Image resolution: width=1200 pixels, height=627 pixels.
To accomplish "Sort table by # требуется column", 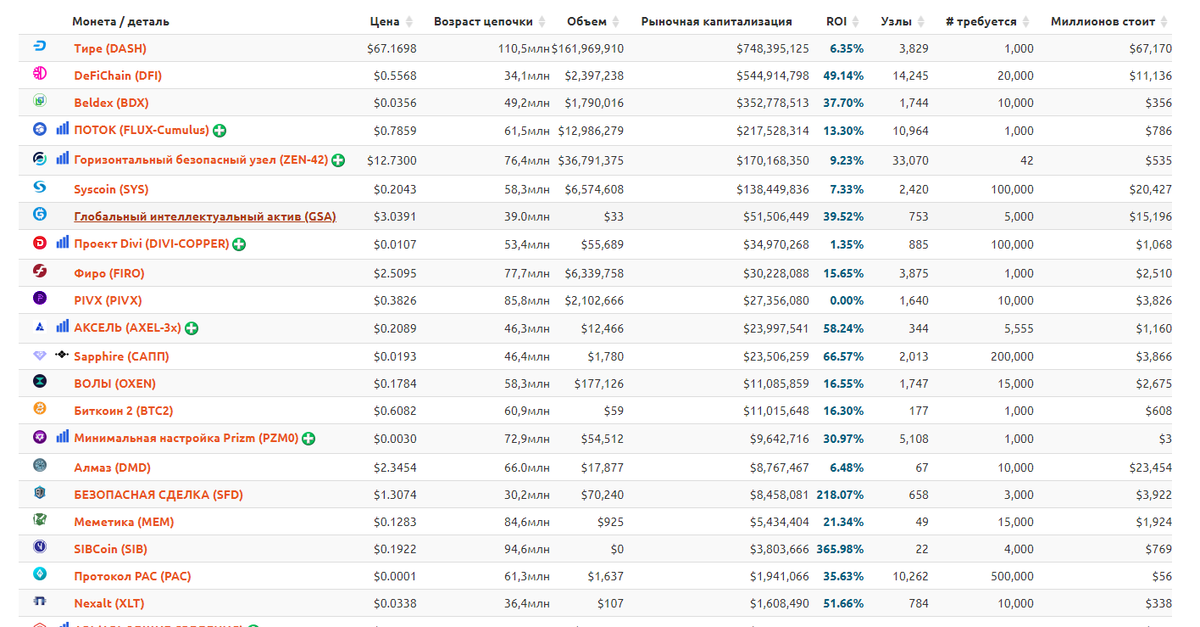I will [x=989, y=21].
